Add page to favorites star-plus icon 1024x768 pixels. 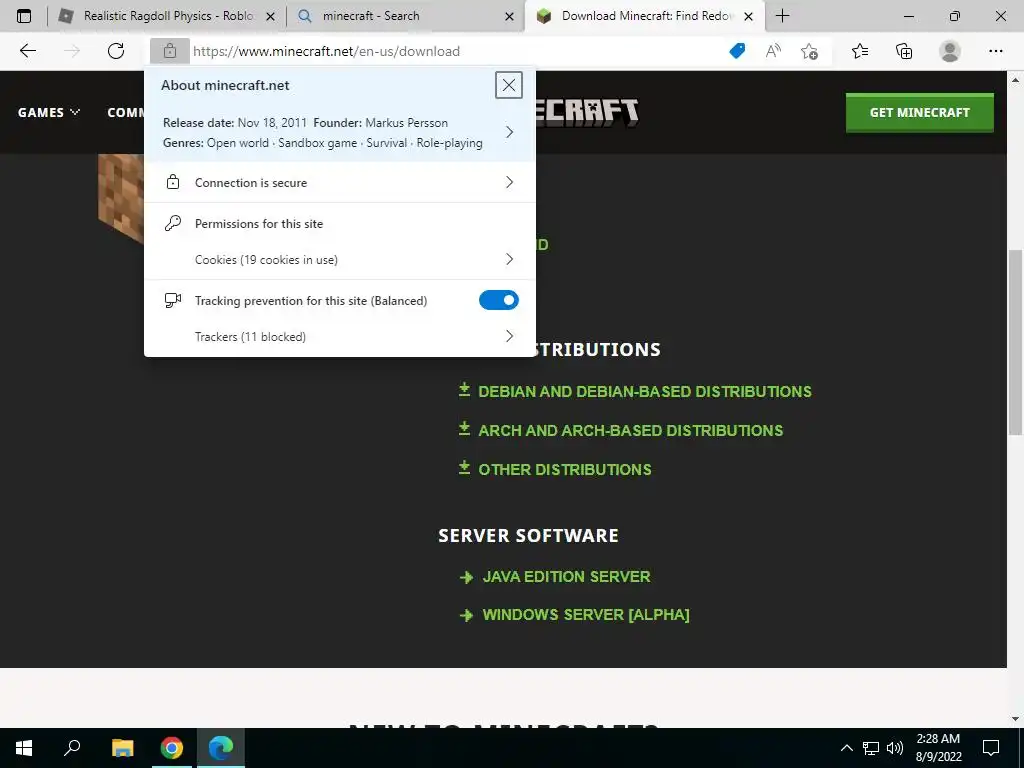click(x=810, y=51)
